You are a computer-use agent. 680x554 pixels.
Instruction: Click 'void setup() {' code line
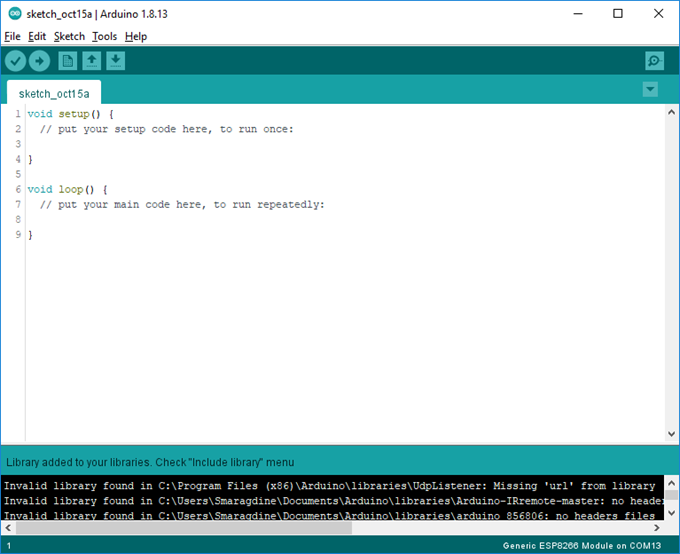point(70,114)
